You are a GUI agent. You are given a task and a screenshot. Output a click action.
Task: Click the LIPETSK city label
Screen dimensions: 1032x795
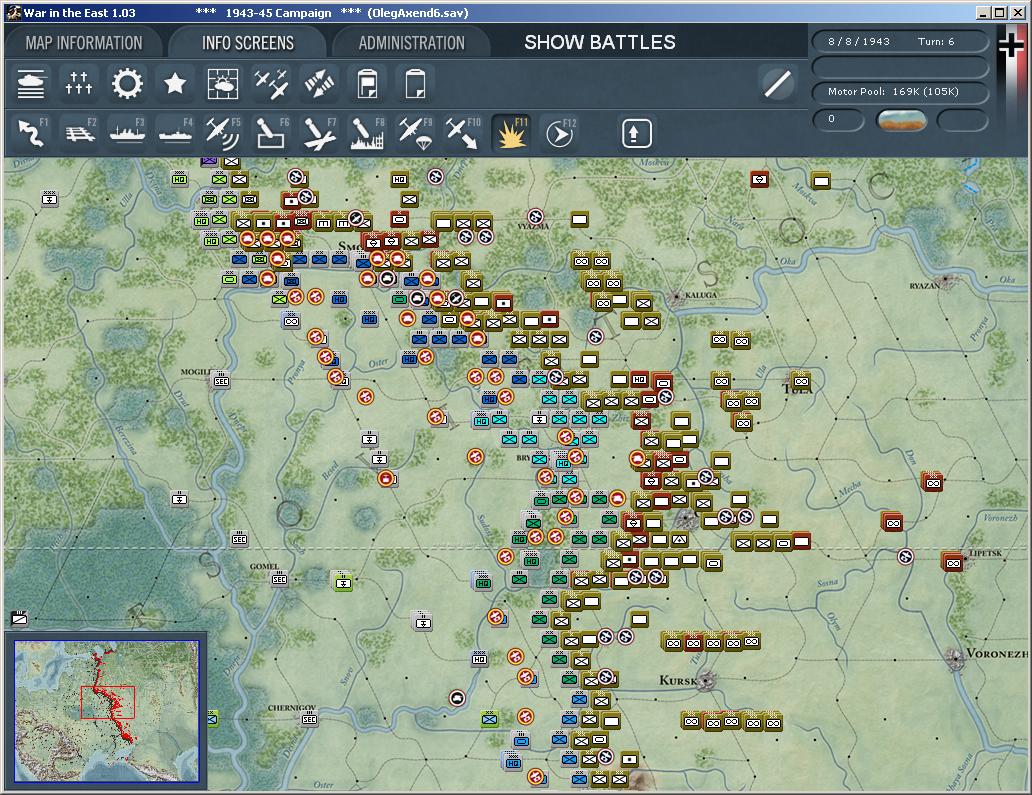pos(985,553)
